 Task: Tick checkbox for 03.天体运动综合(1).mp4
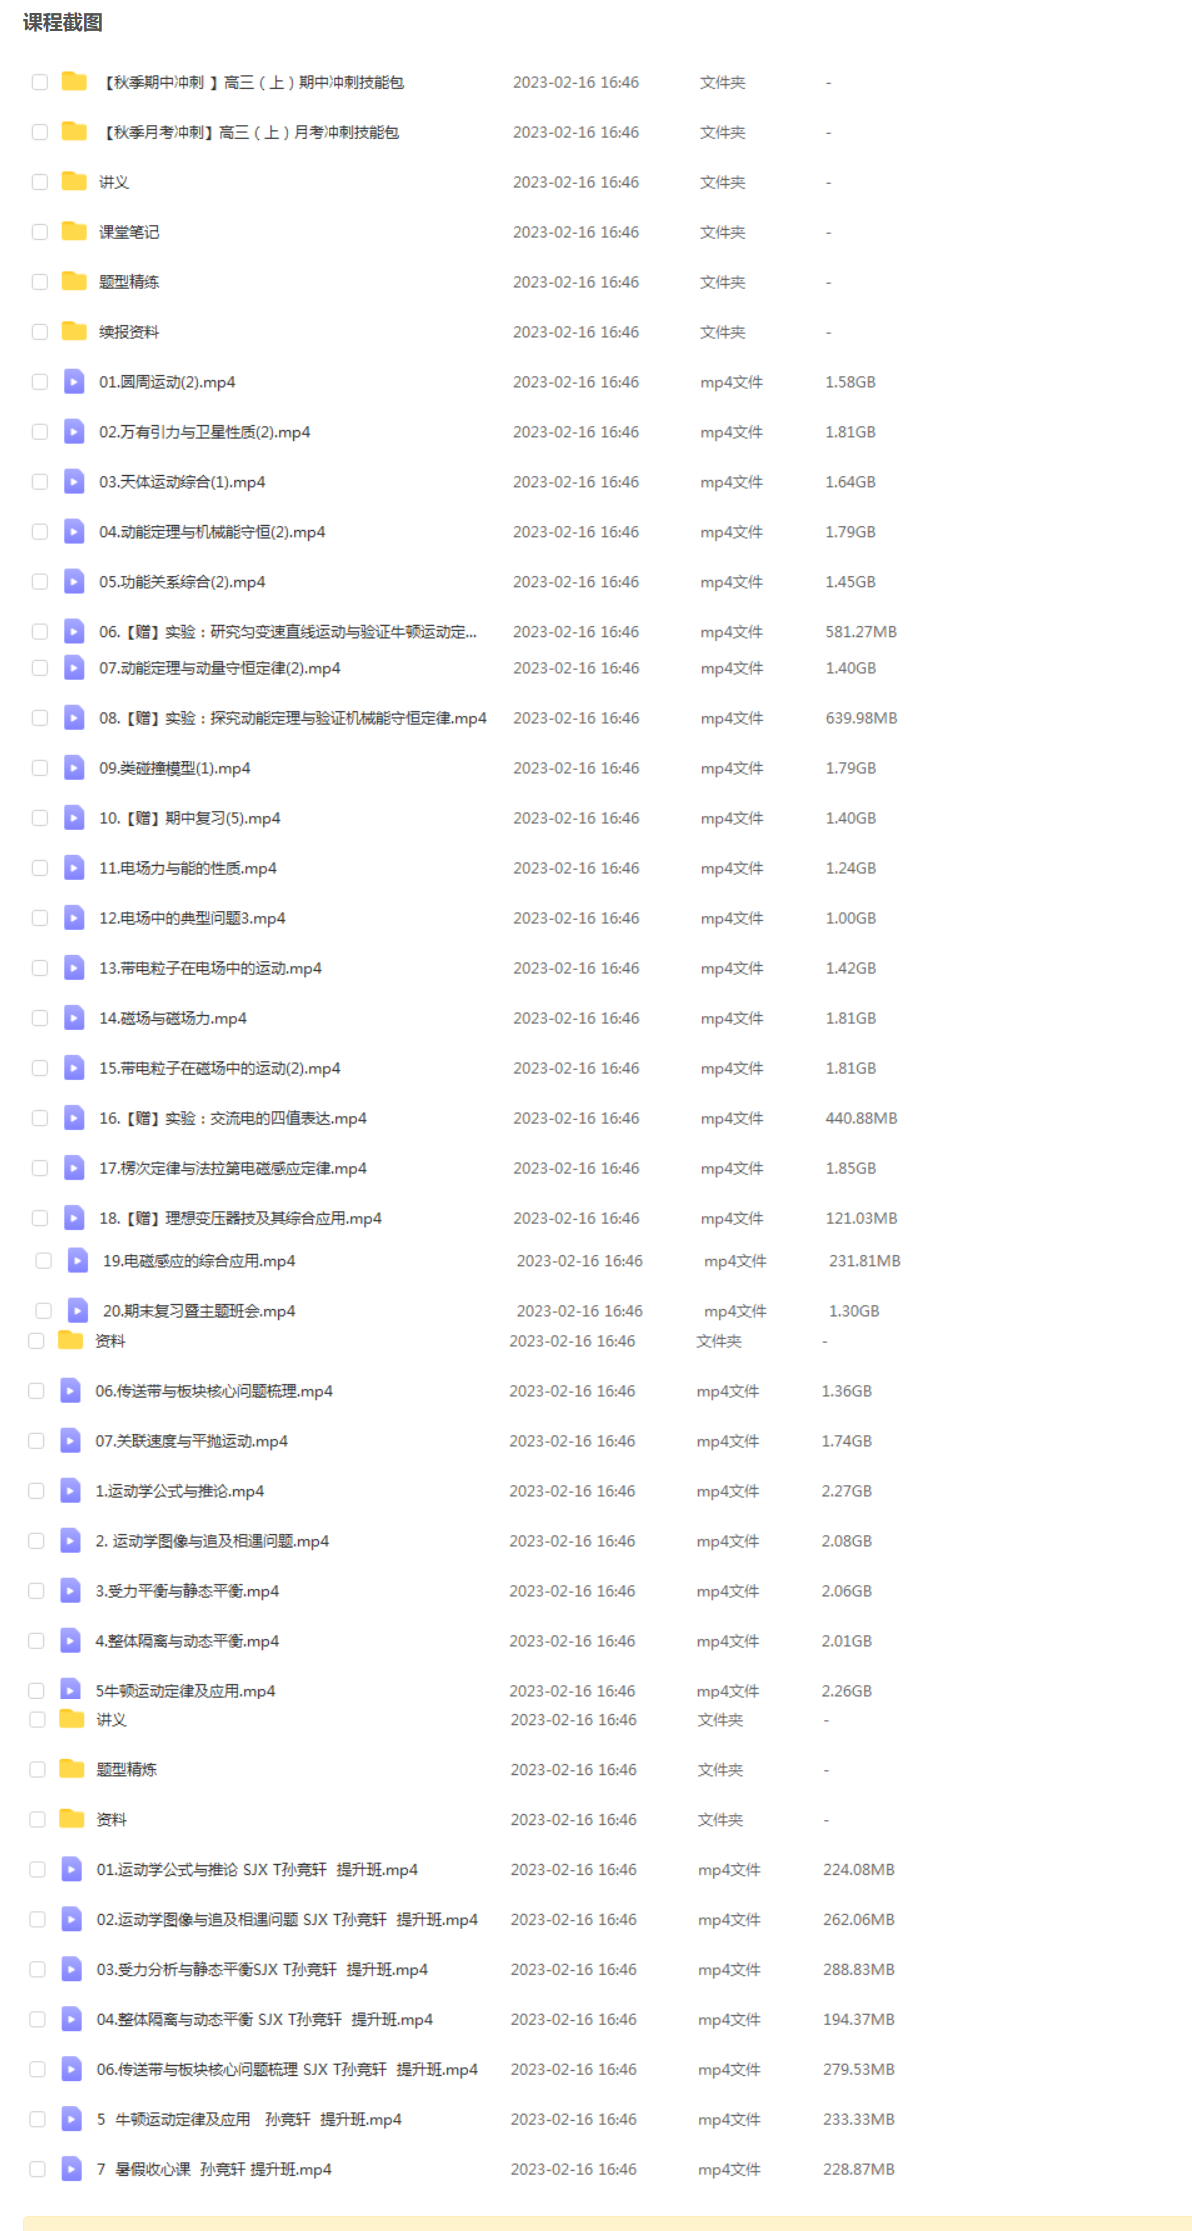tap(40, 482)
